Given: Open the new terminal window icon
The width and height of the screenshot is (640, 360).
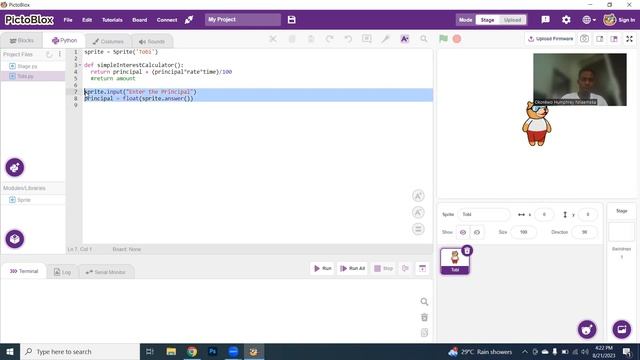Looking at the screenshot, I should 422,268.
